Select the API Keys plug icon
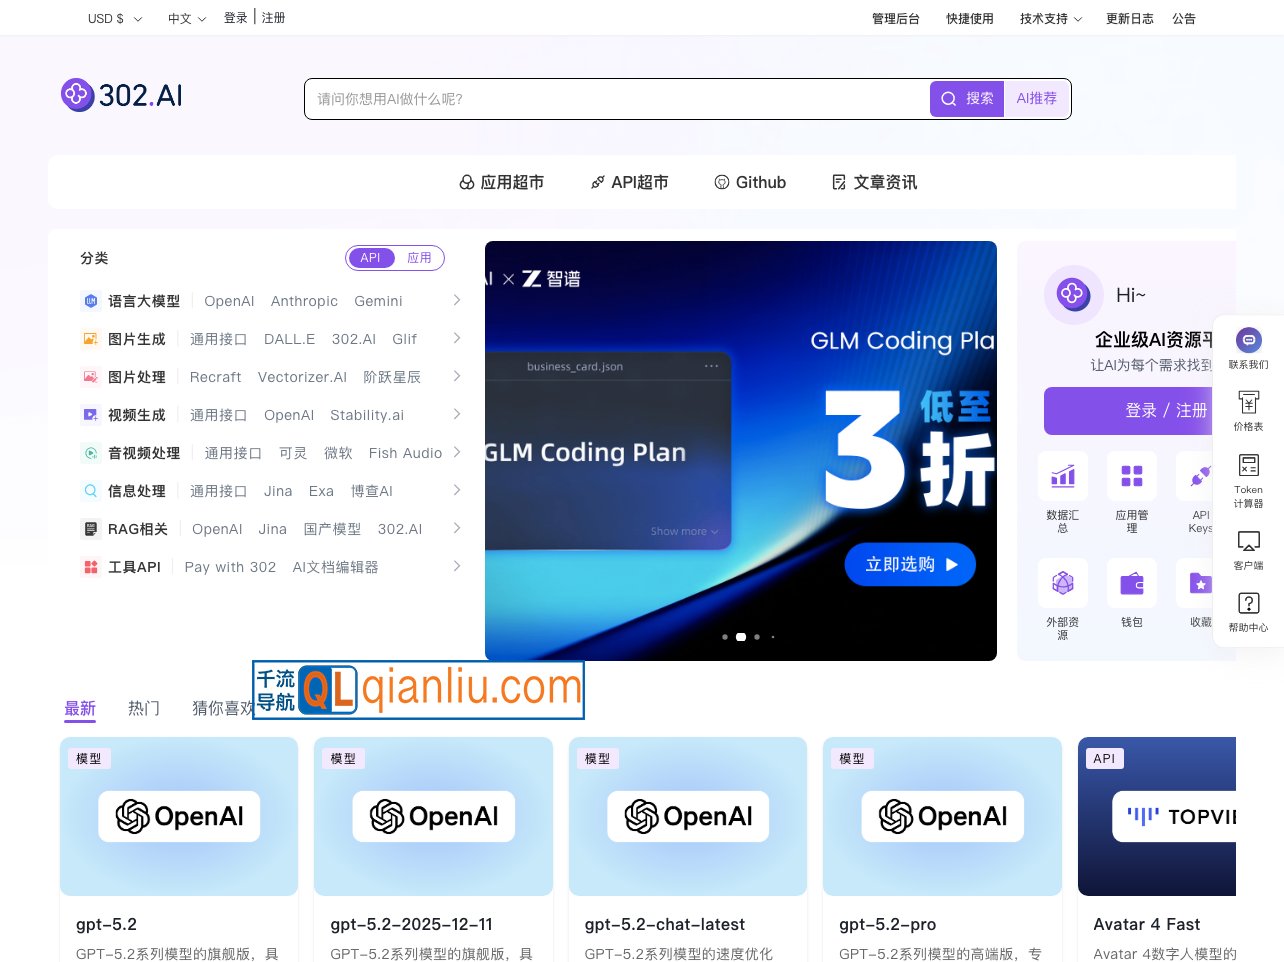 click(x=1198, y=476)
